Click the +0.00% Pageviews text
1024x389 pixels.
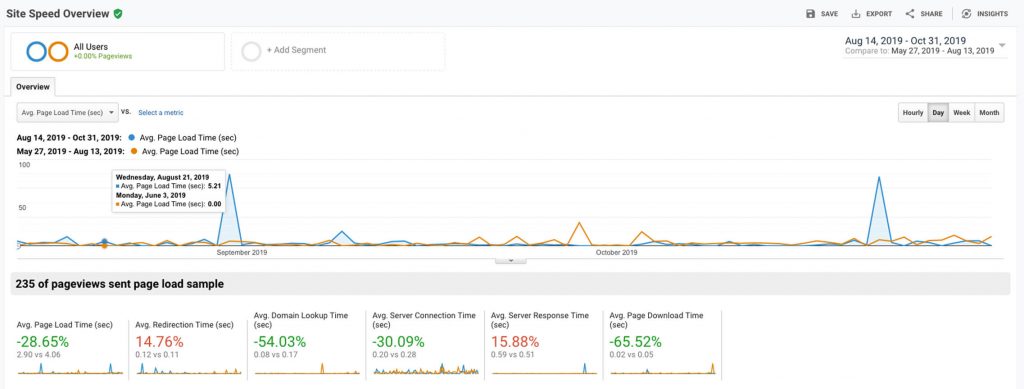103,56
